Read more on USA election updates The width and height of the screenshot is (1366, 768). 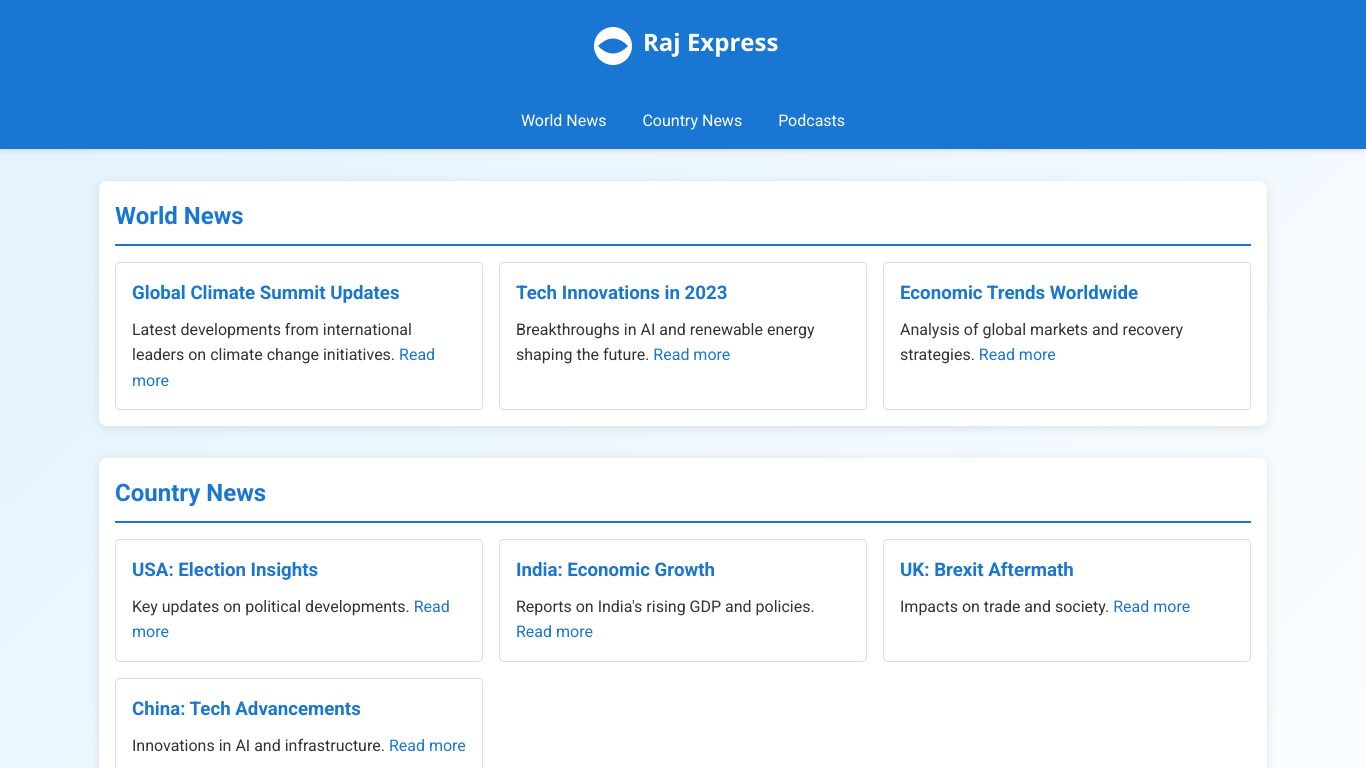431,607
